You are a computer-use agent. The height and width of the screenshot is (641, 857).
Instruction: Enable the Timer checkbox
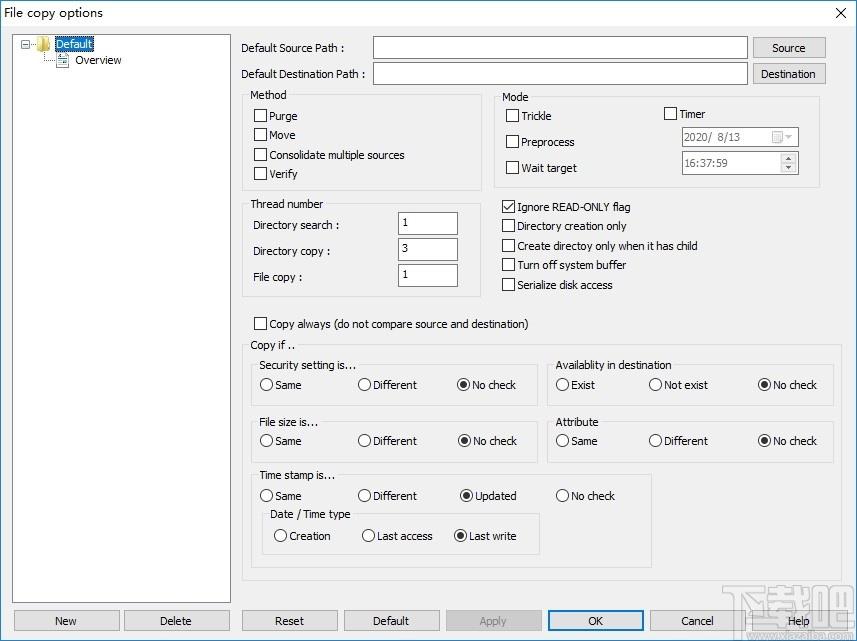(670, 114)
